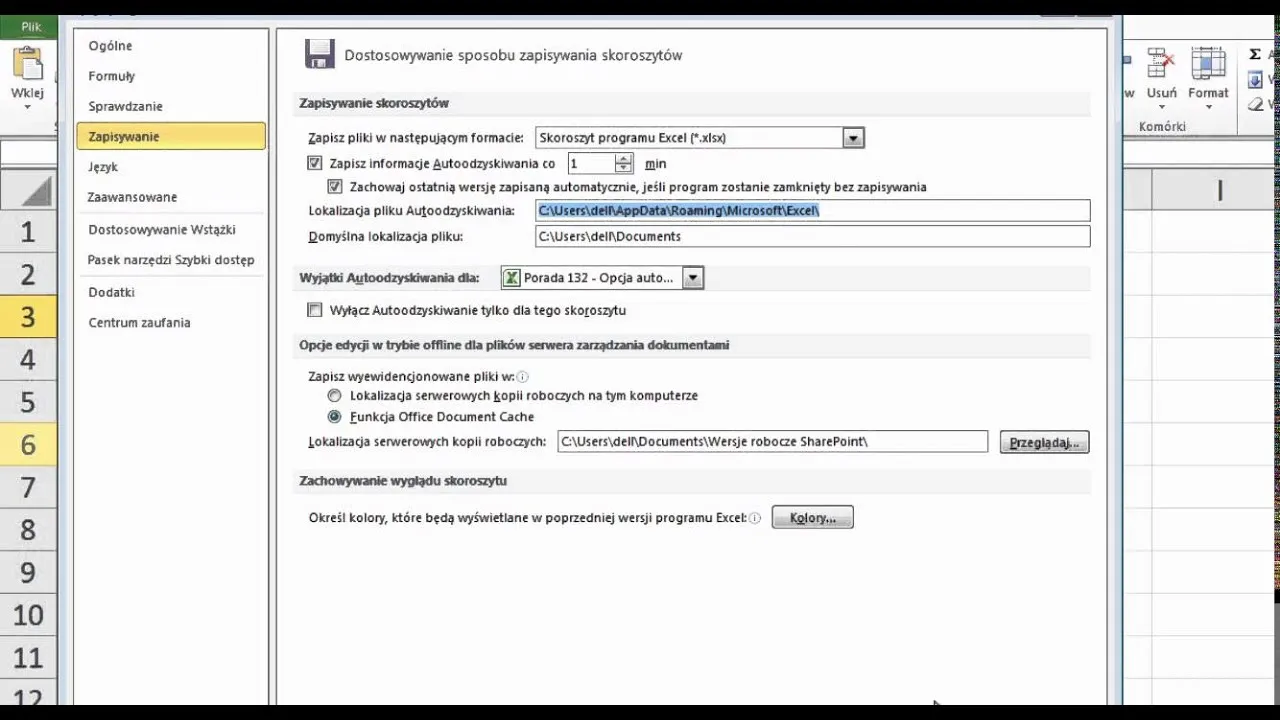The height and width of the screenshot is (720, 1280).
Task: Click the Domyślna lokalizacja pliku field
Action: click(x=813, y=236)
